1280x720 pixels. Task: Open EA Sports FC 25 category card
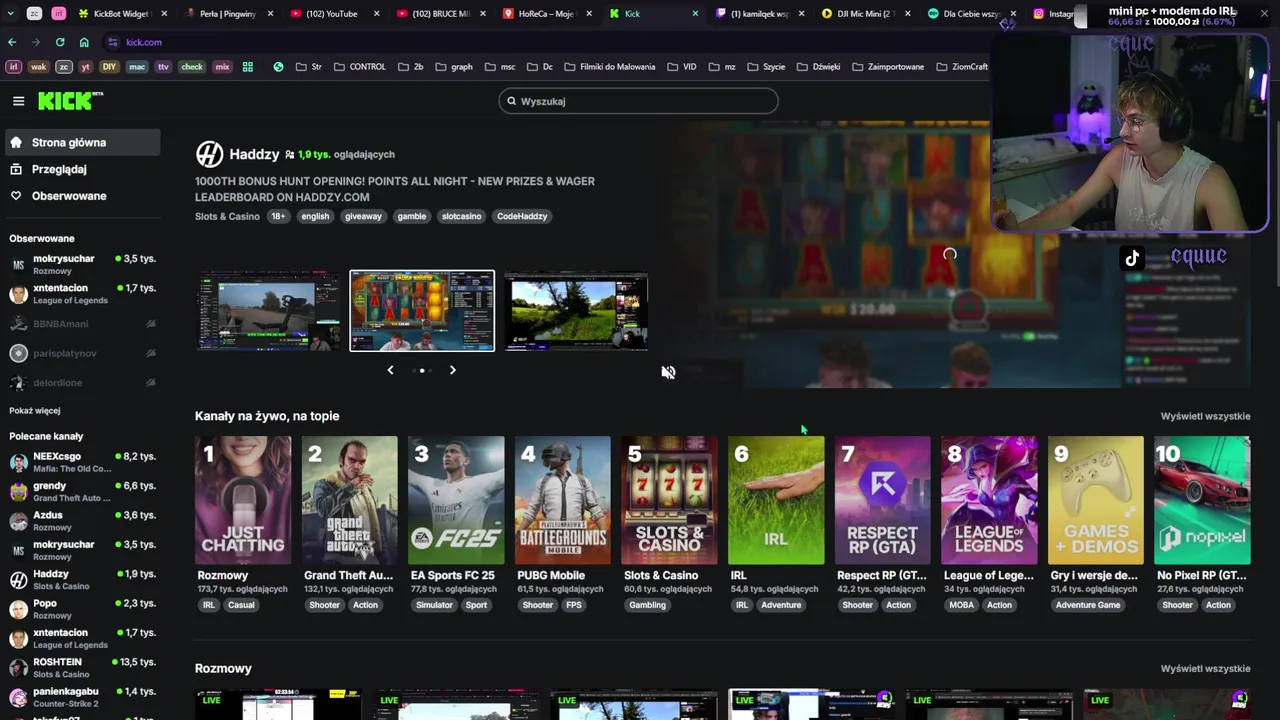tap(456, 500)
